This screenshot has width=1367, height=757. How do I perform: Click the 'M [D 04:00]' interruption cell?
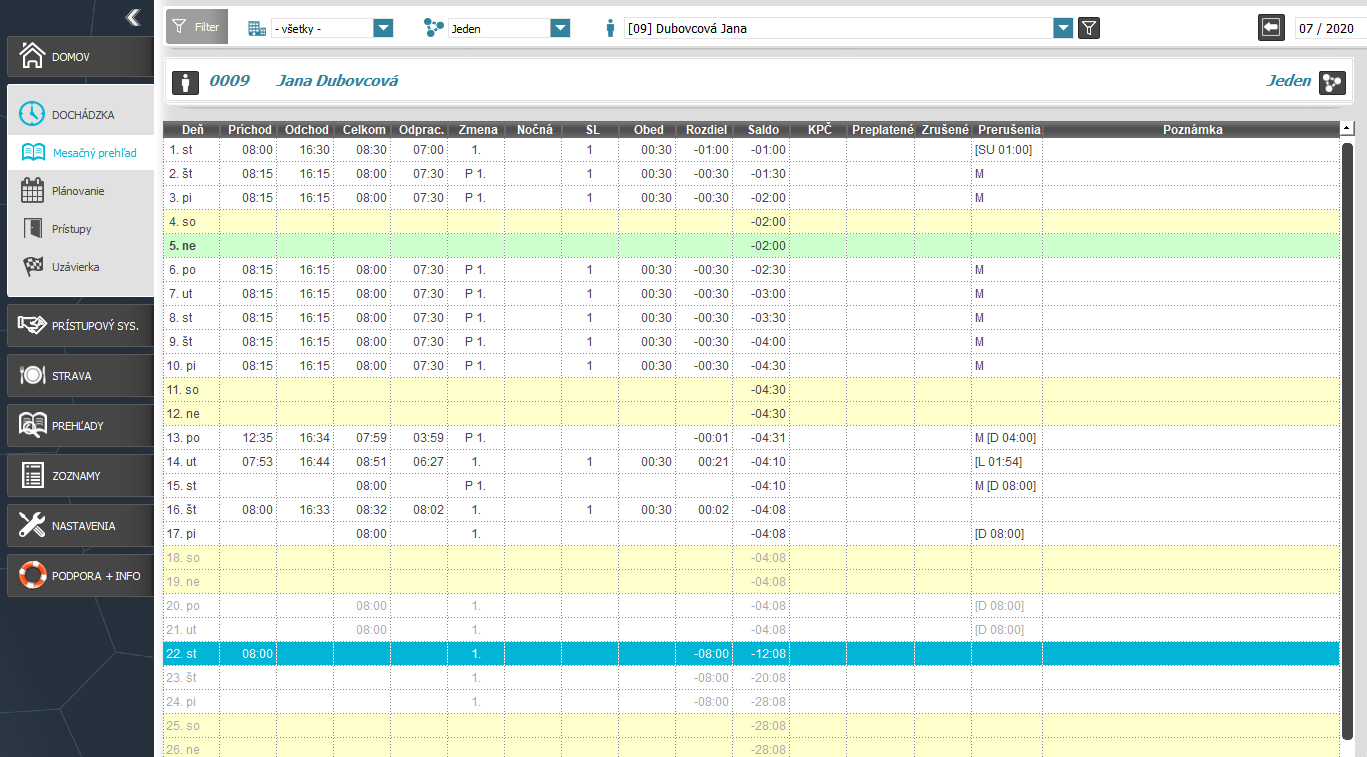1005,438
